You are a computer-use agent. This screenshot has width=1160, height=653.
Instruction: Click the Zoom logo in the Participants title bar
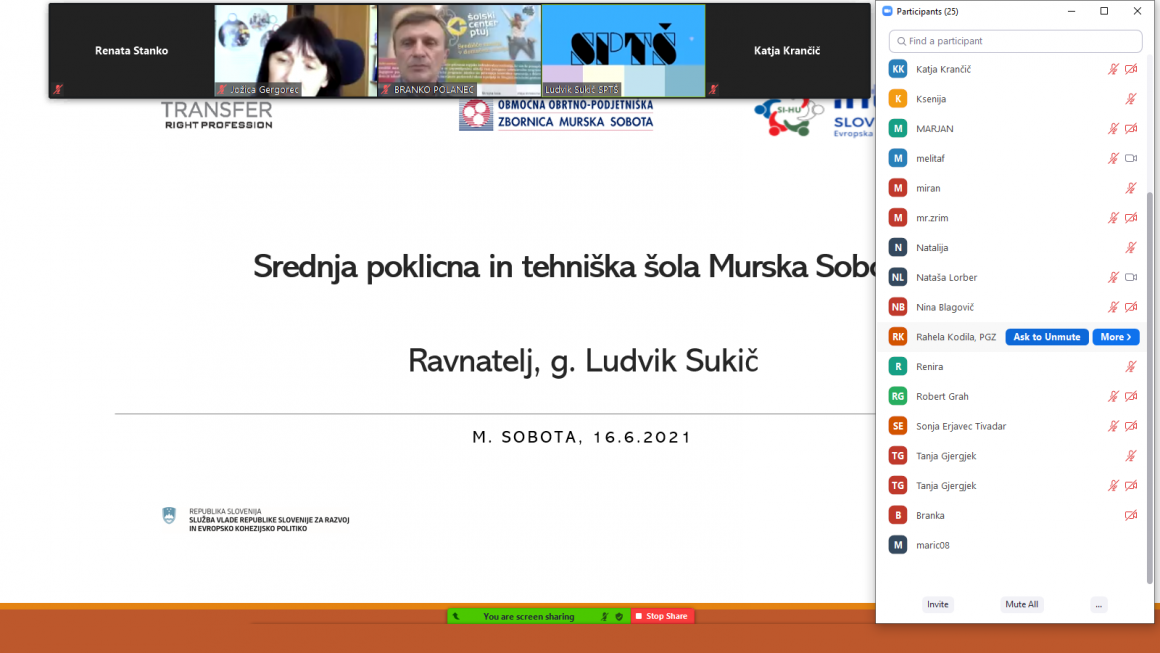click(888, 11)
